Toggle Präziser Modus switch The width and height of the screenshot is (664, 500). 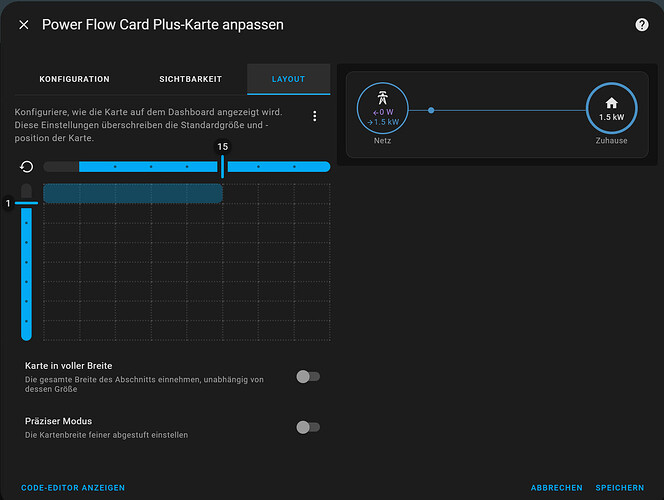(308, 427)
